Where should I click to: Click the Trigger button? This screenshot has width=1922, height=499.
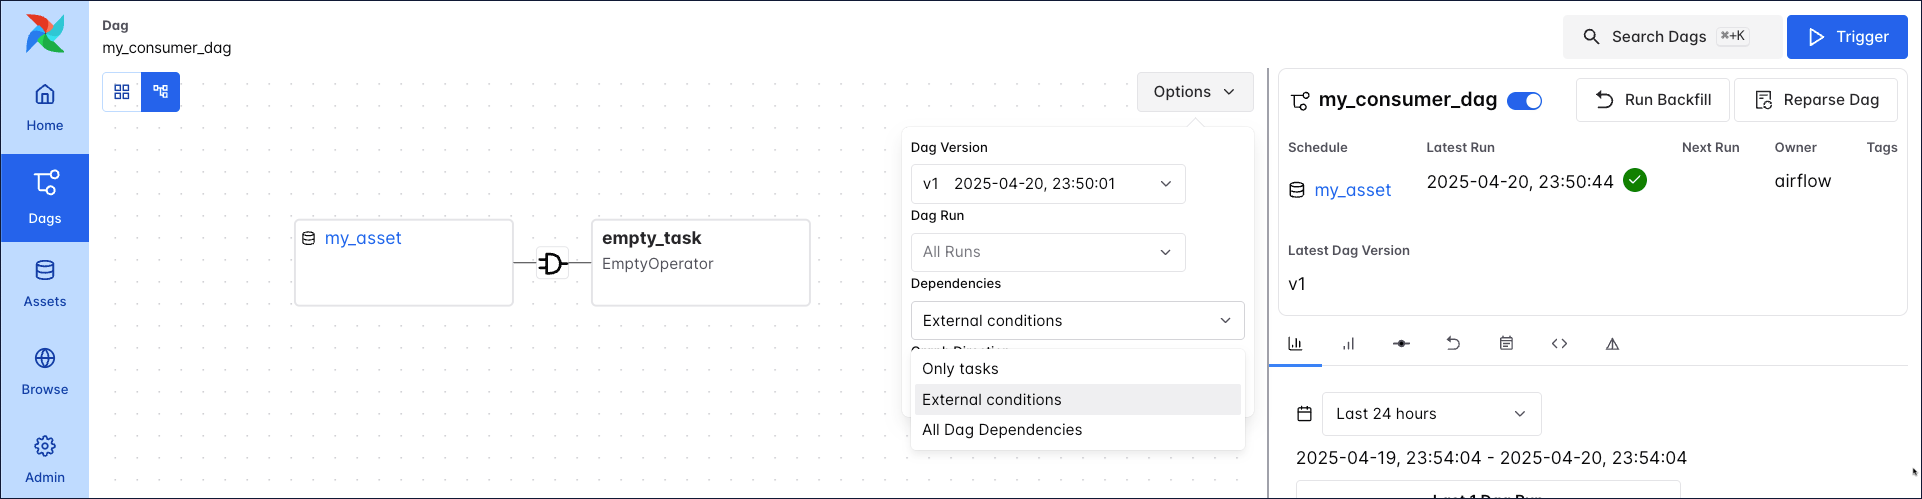pyautogui.click(x=1846, y=37)
